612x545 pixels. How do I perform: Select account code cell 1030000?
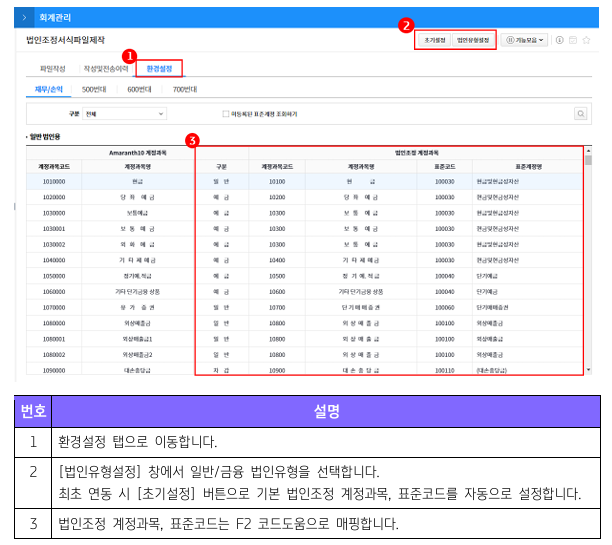click(x=54, y=213)
